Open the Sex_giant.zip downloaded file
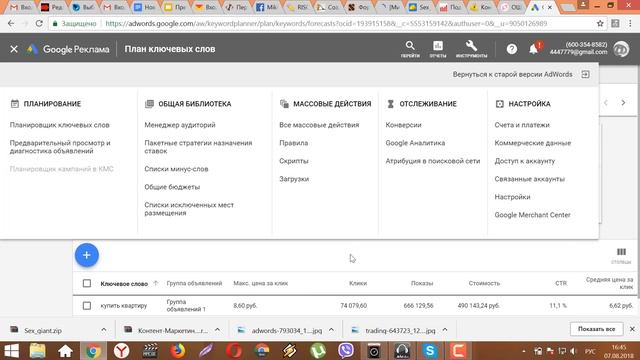This screenshot has width=640, height=360. tap(42, 330)
